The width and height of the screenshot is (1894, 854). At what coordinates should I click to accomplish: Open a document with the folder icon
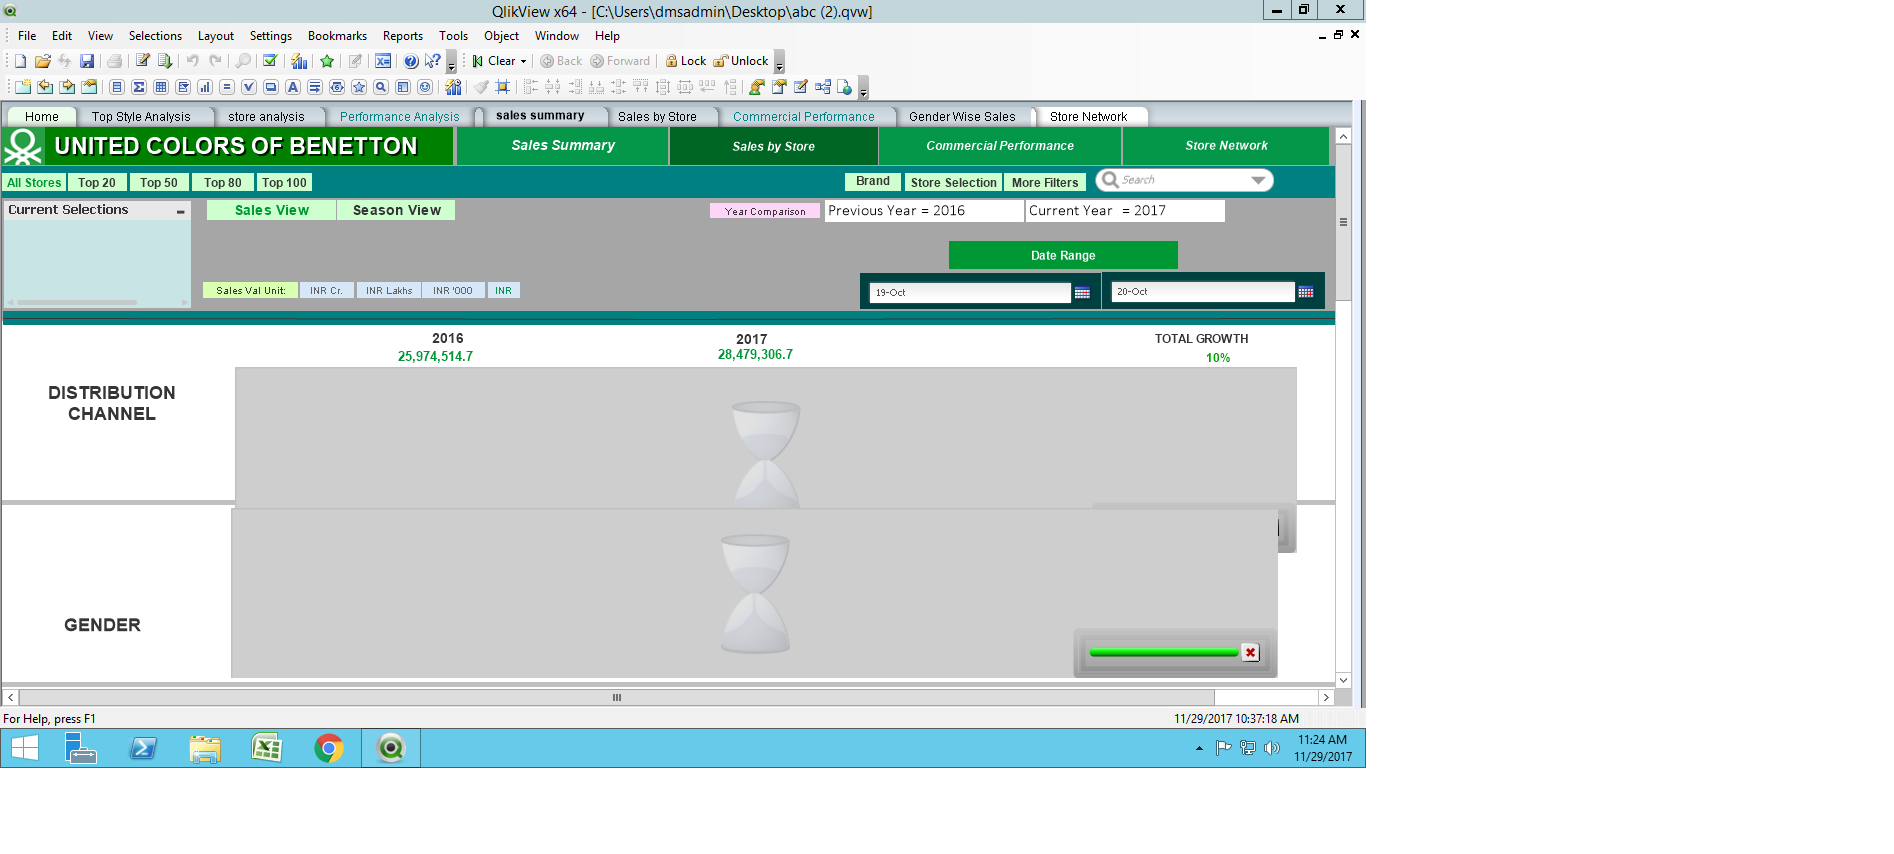pyautogui.click(x=42, y=61)
